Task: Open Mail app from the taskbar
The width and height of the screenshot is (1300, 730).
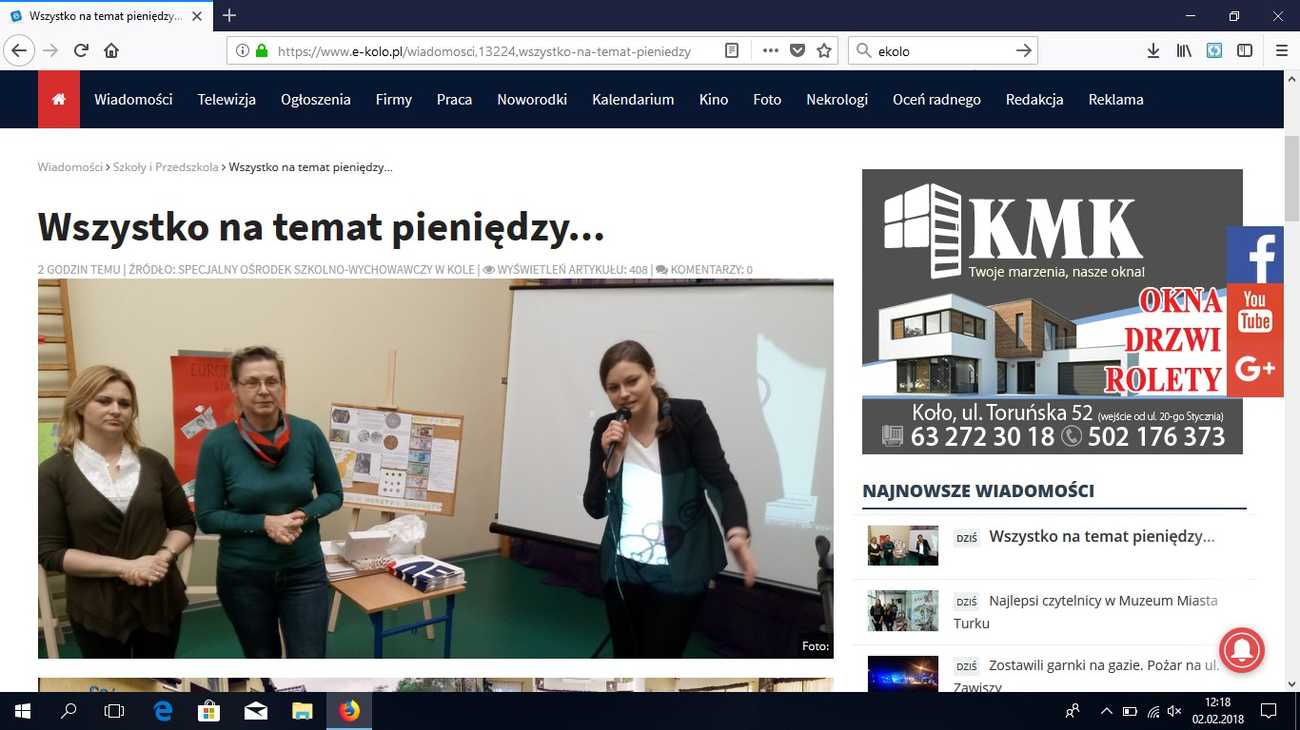Action: click(255, 711)
